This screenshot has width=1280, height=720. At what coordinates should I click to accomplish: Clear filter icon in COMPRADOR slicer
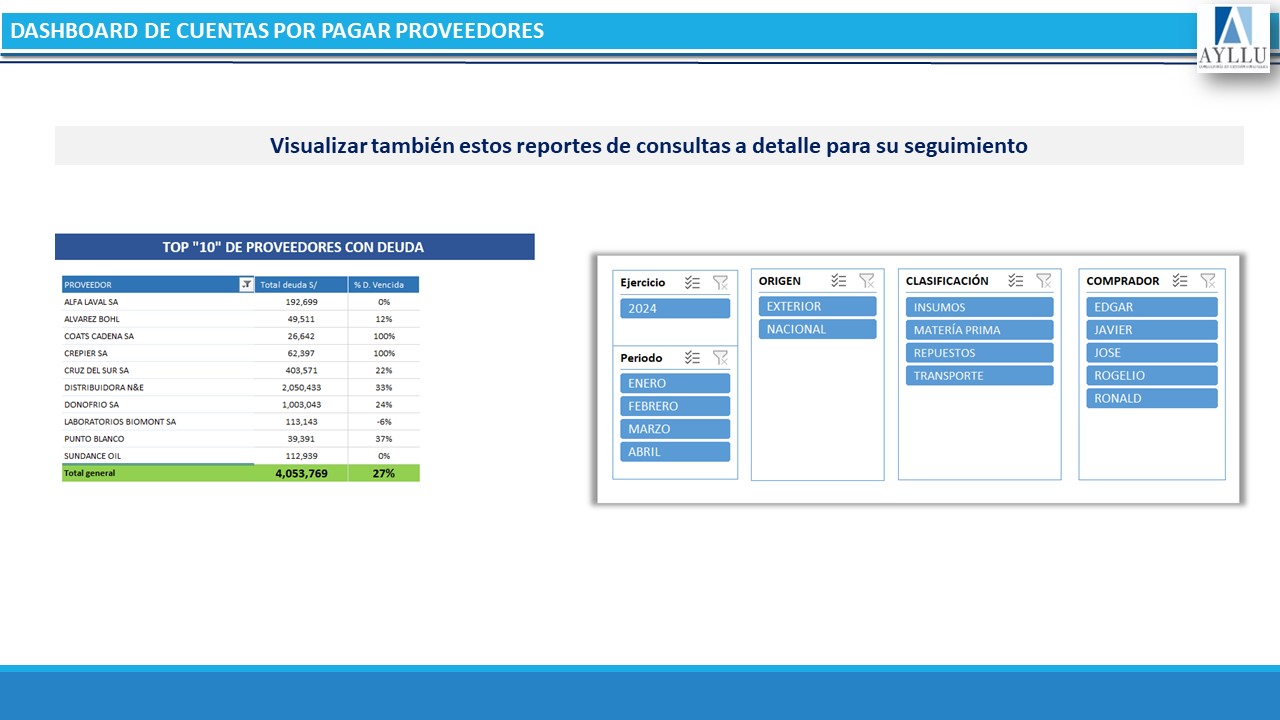pos(1208,281)
